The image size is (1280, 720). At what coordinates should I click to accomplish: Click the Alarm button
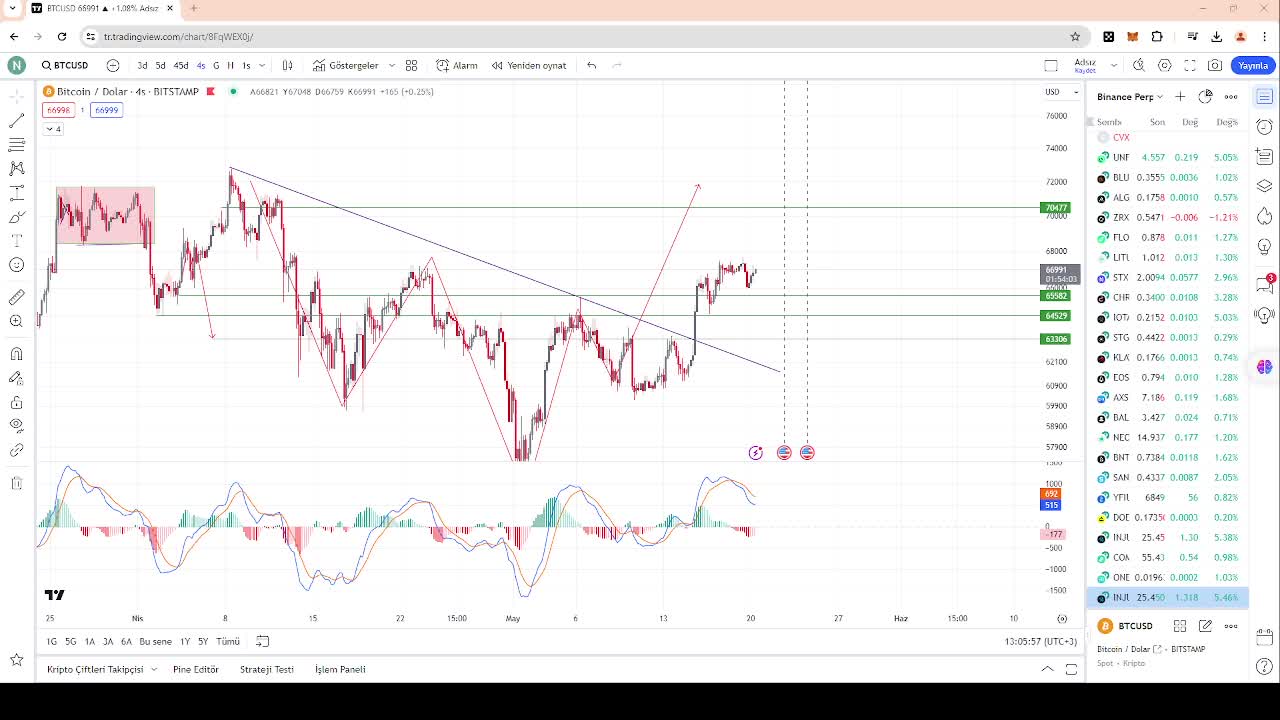point(457,65)
